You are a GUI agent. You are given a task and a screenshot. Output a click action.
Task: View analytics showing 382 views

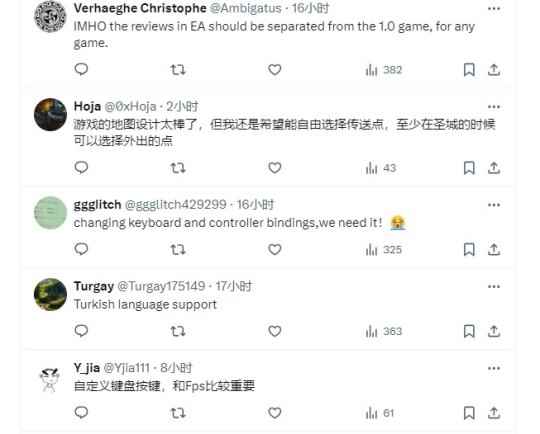tap(383, 70)
